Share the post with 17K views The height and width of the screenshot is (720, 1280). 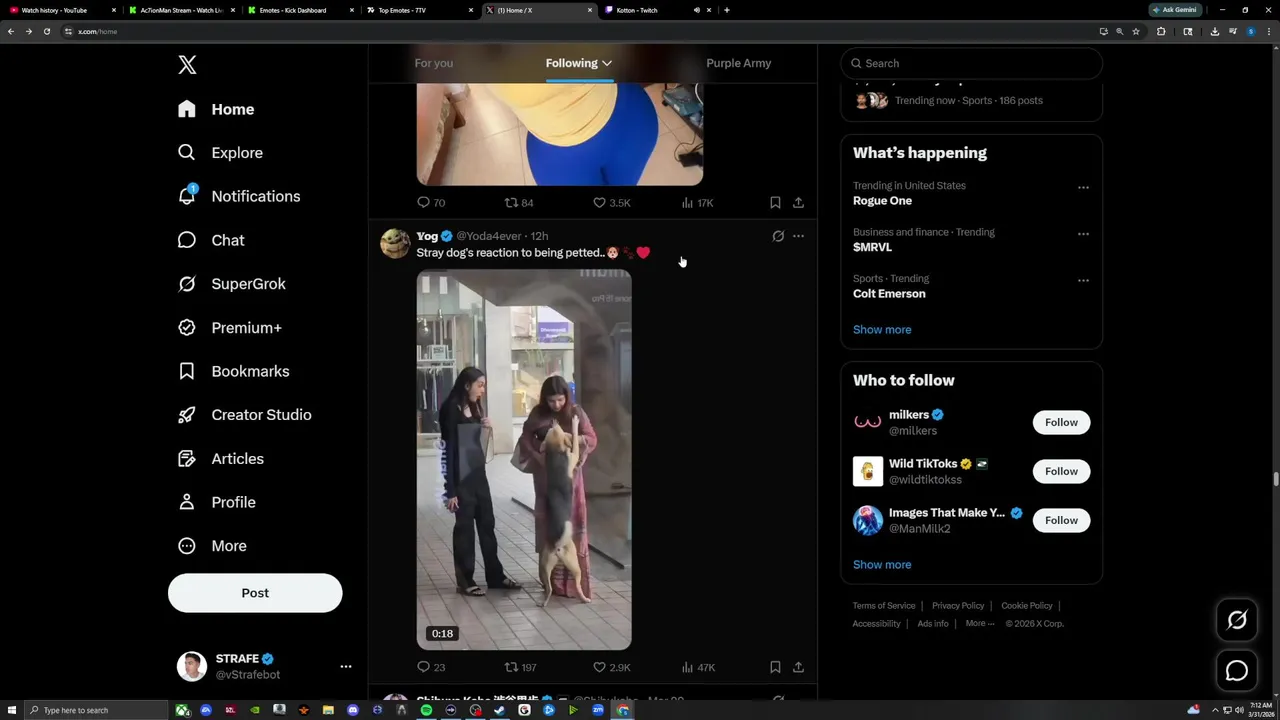(x=798, y=203)
